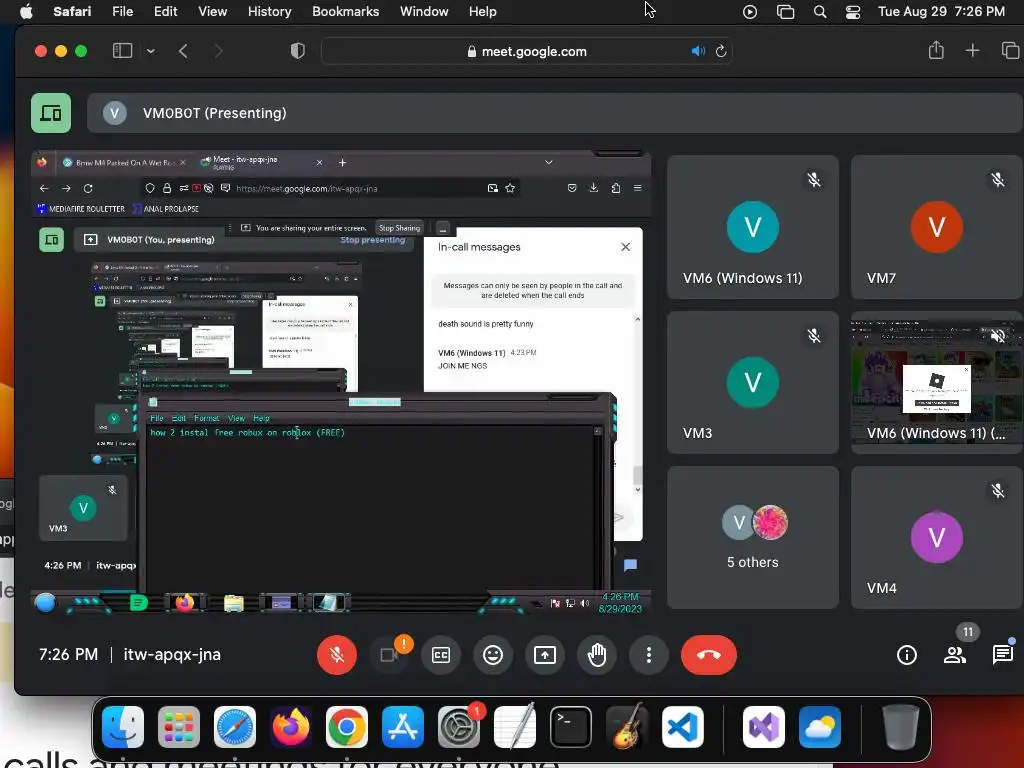Select VM4 participant tile

click(936, 537)
